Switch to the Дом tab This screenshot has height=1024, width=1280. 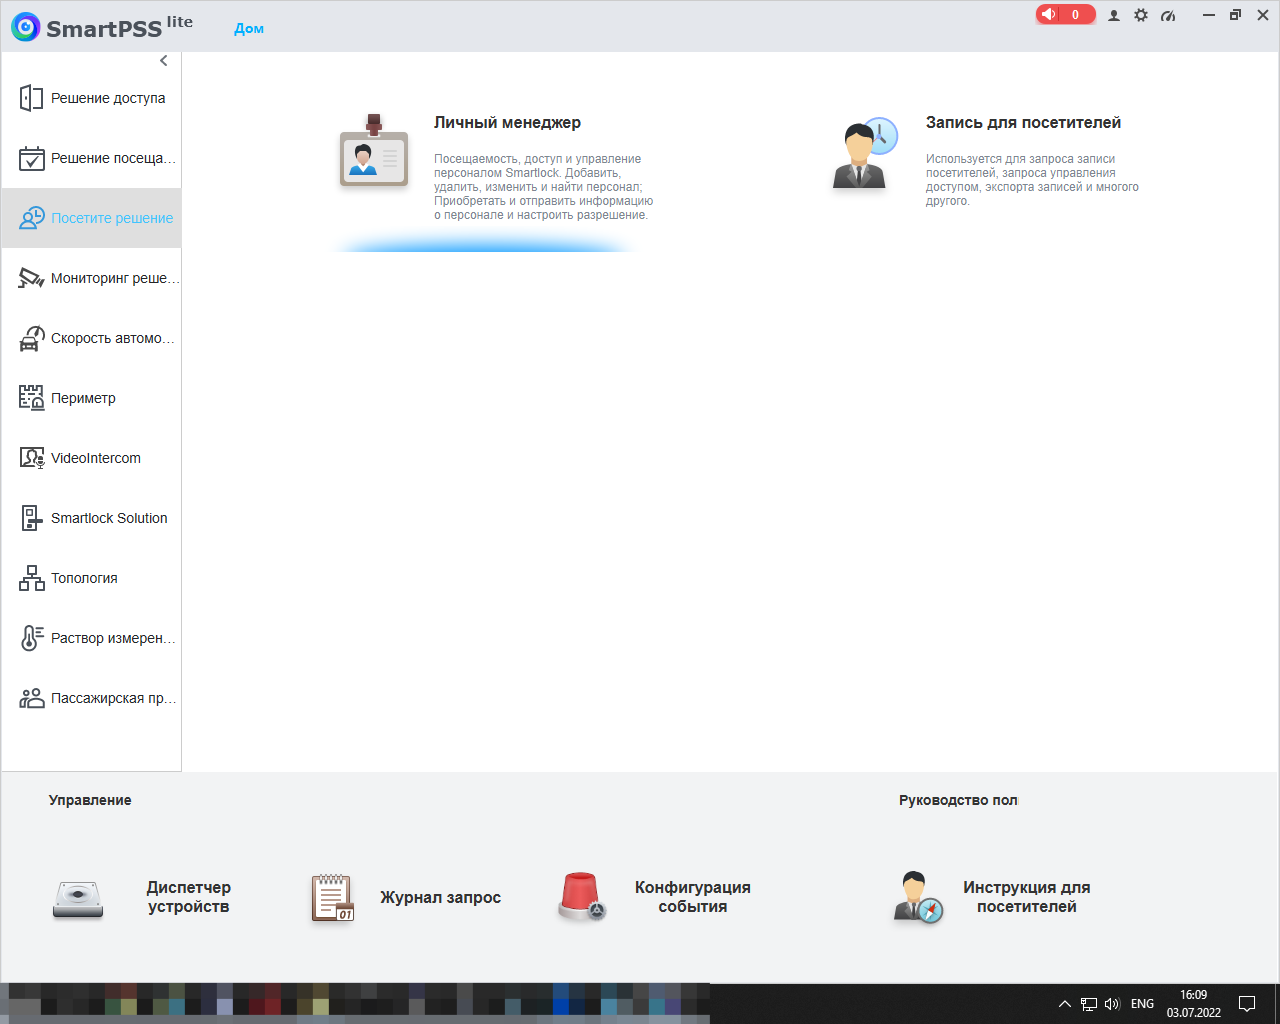pyautogui.click(x=249, y=28)
